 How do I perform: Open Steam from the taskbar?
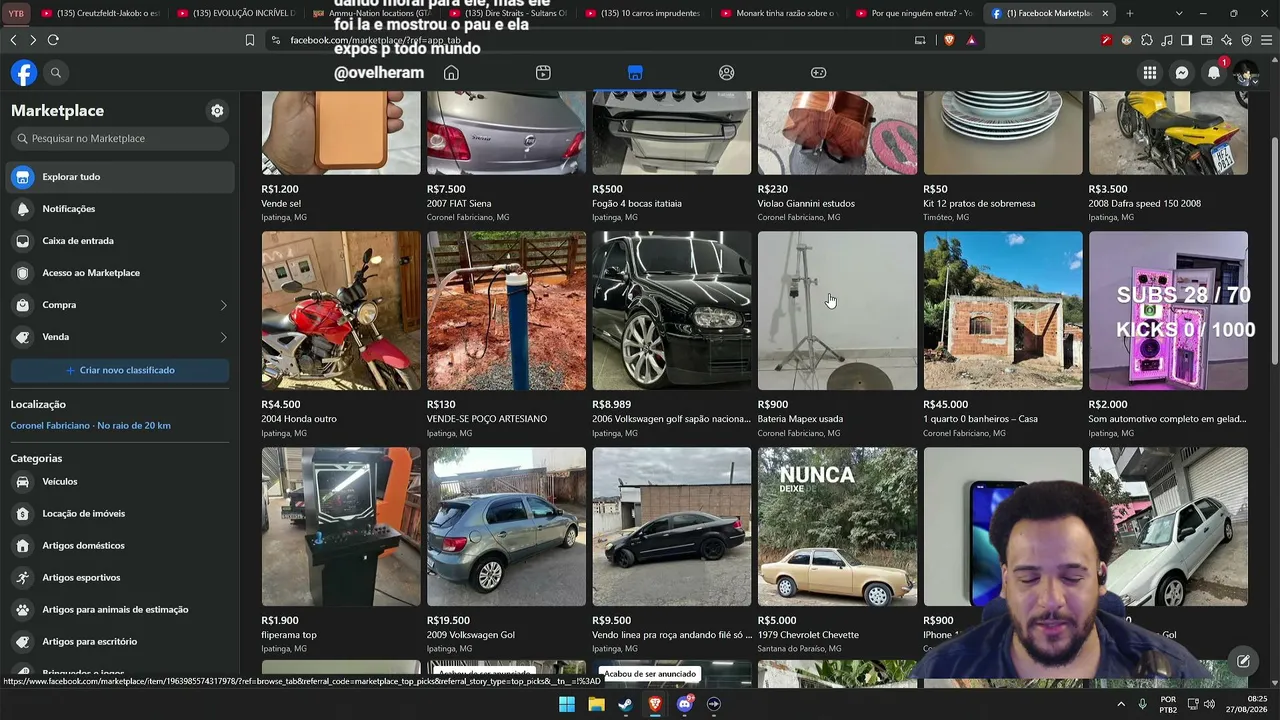click(x=625, y=704)
